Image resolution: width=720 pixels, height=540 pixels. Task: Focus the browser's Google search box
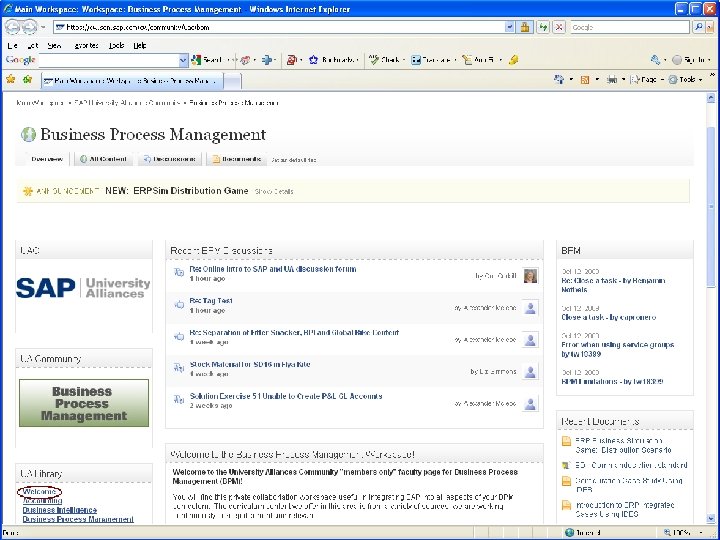pos(630,28)
